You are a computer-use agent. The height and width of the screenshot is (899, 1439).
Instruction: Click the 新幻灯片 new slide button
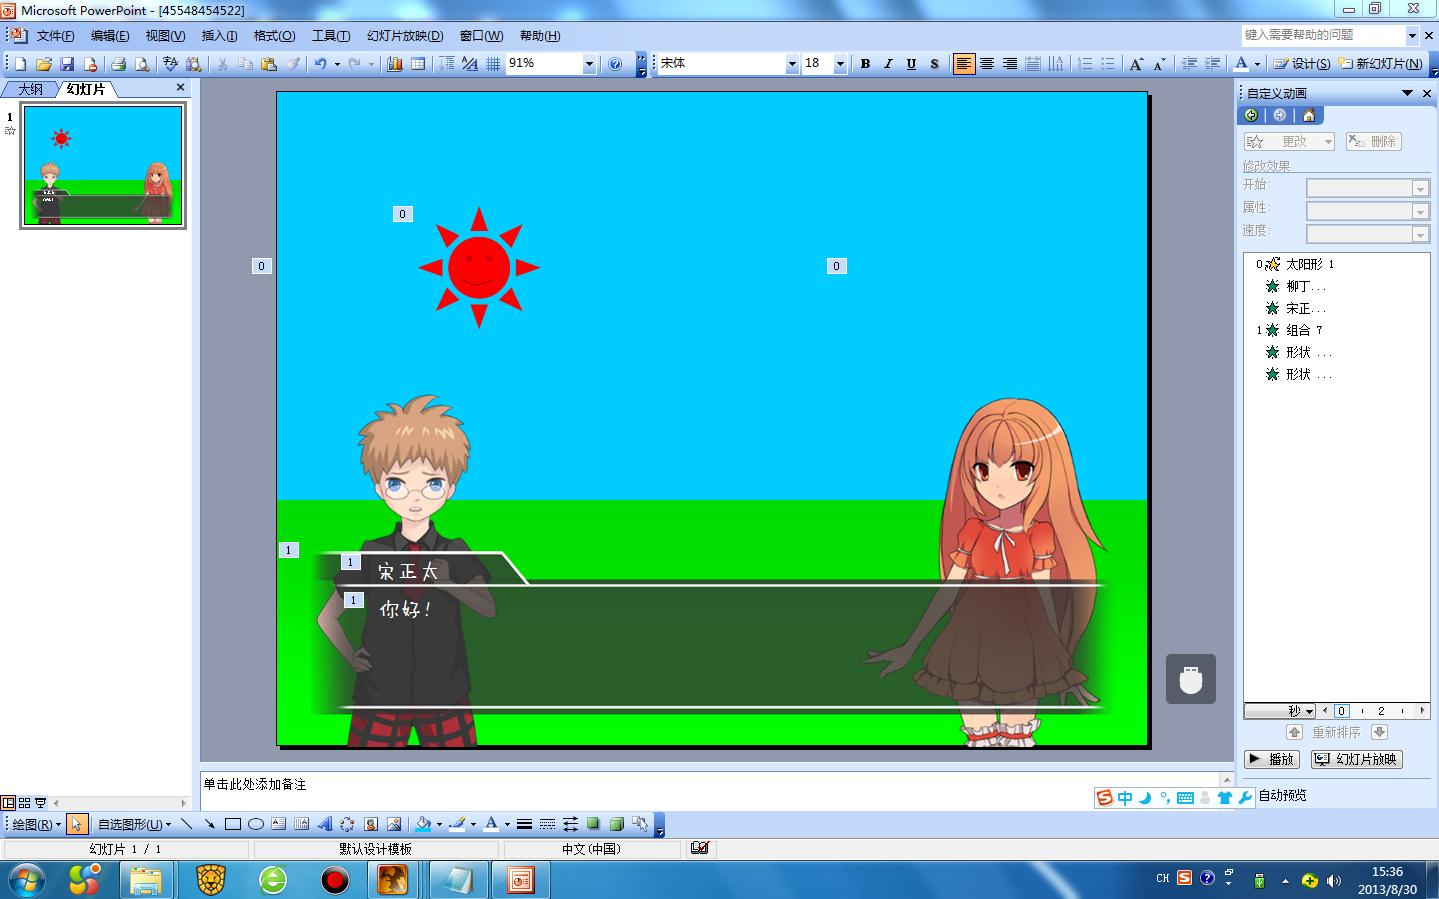(1381, 64)
